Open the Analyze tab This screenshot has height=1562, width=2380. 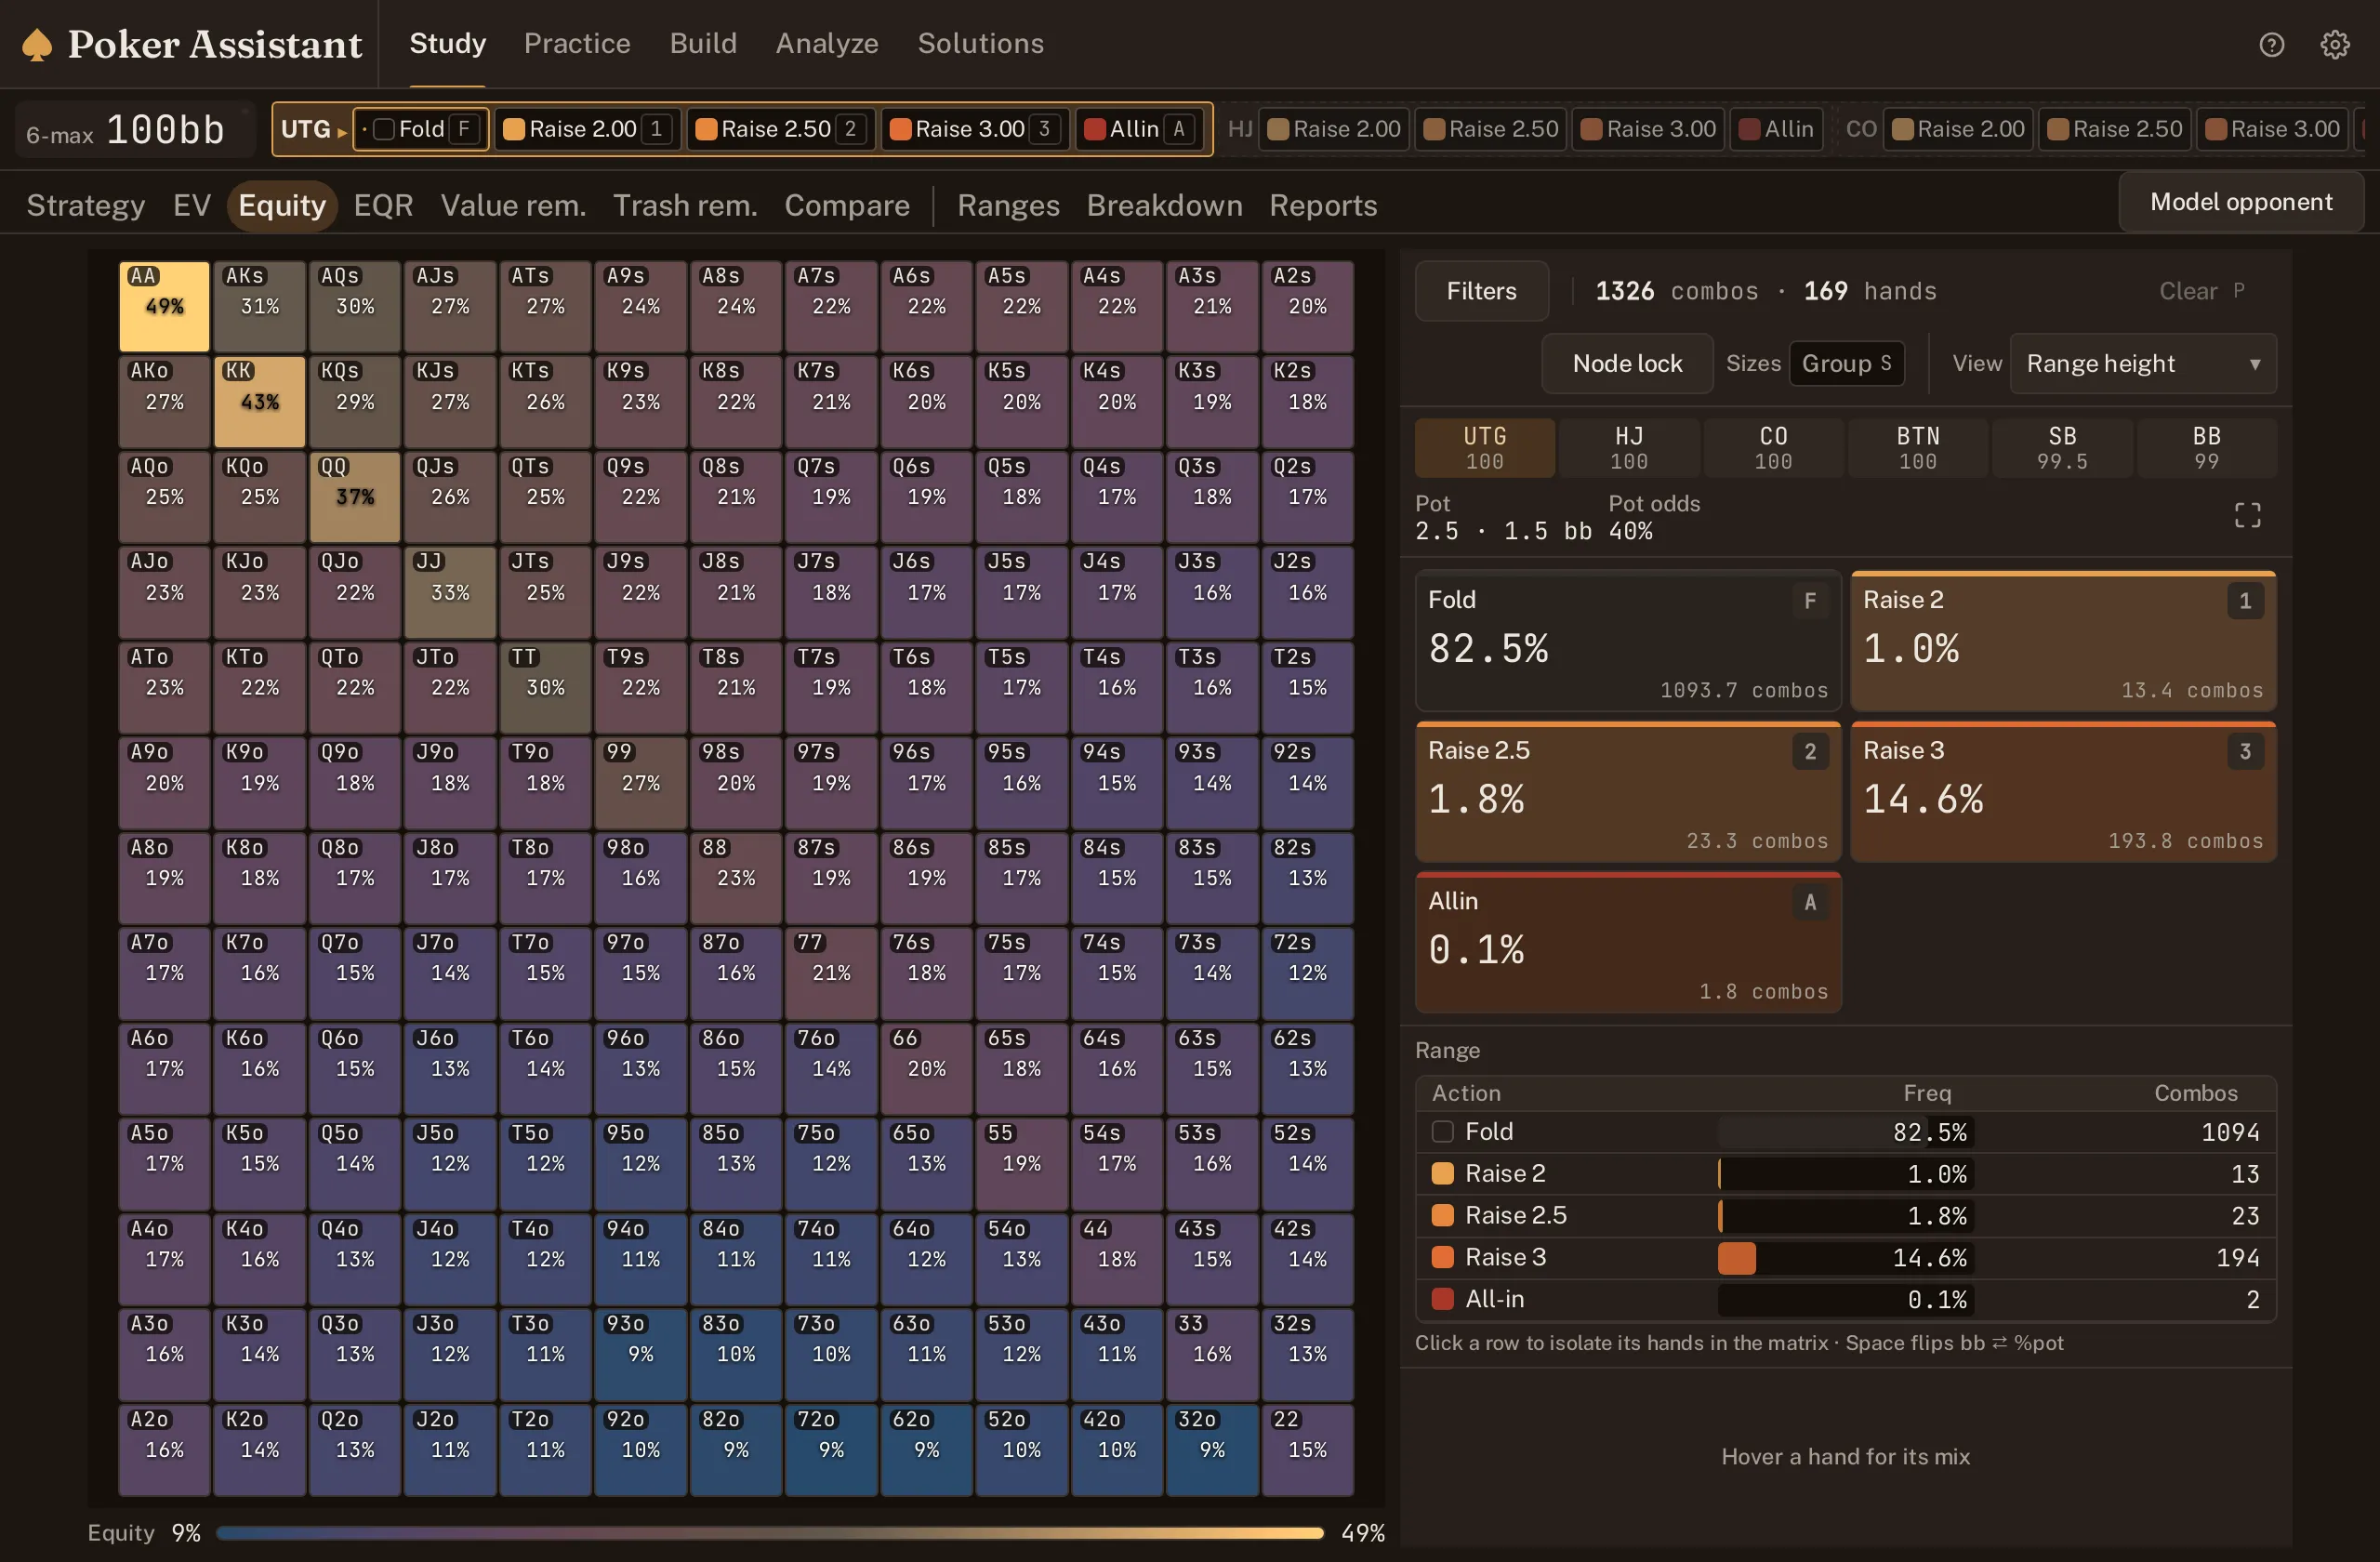(x=827, y=44)
